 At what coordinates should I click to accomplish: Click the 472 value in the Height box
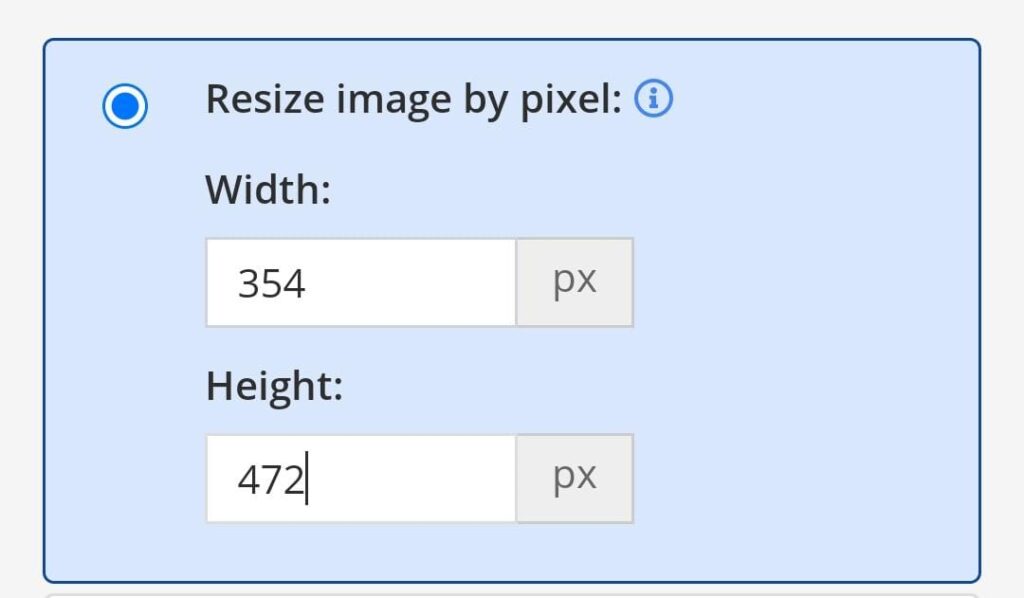[x=270, y=480]
